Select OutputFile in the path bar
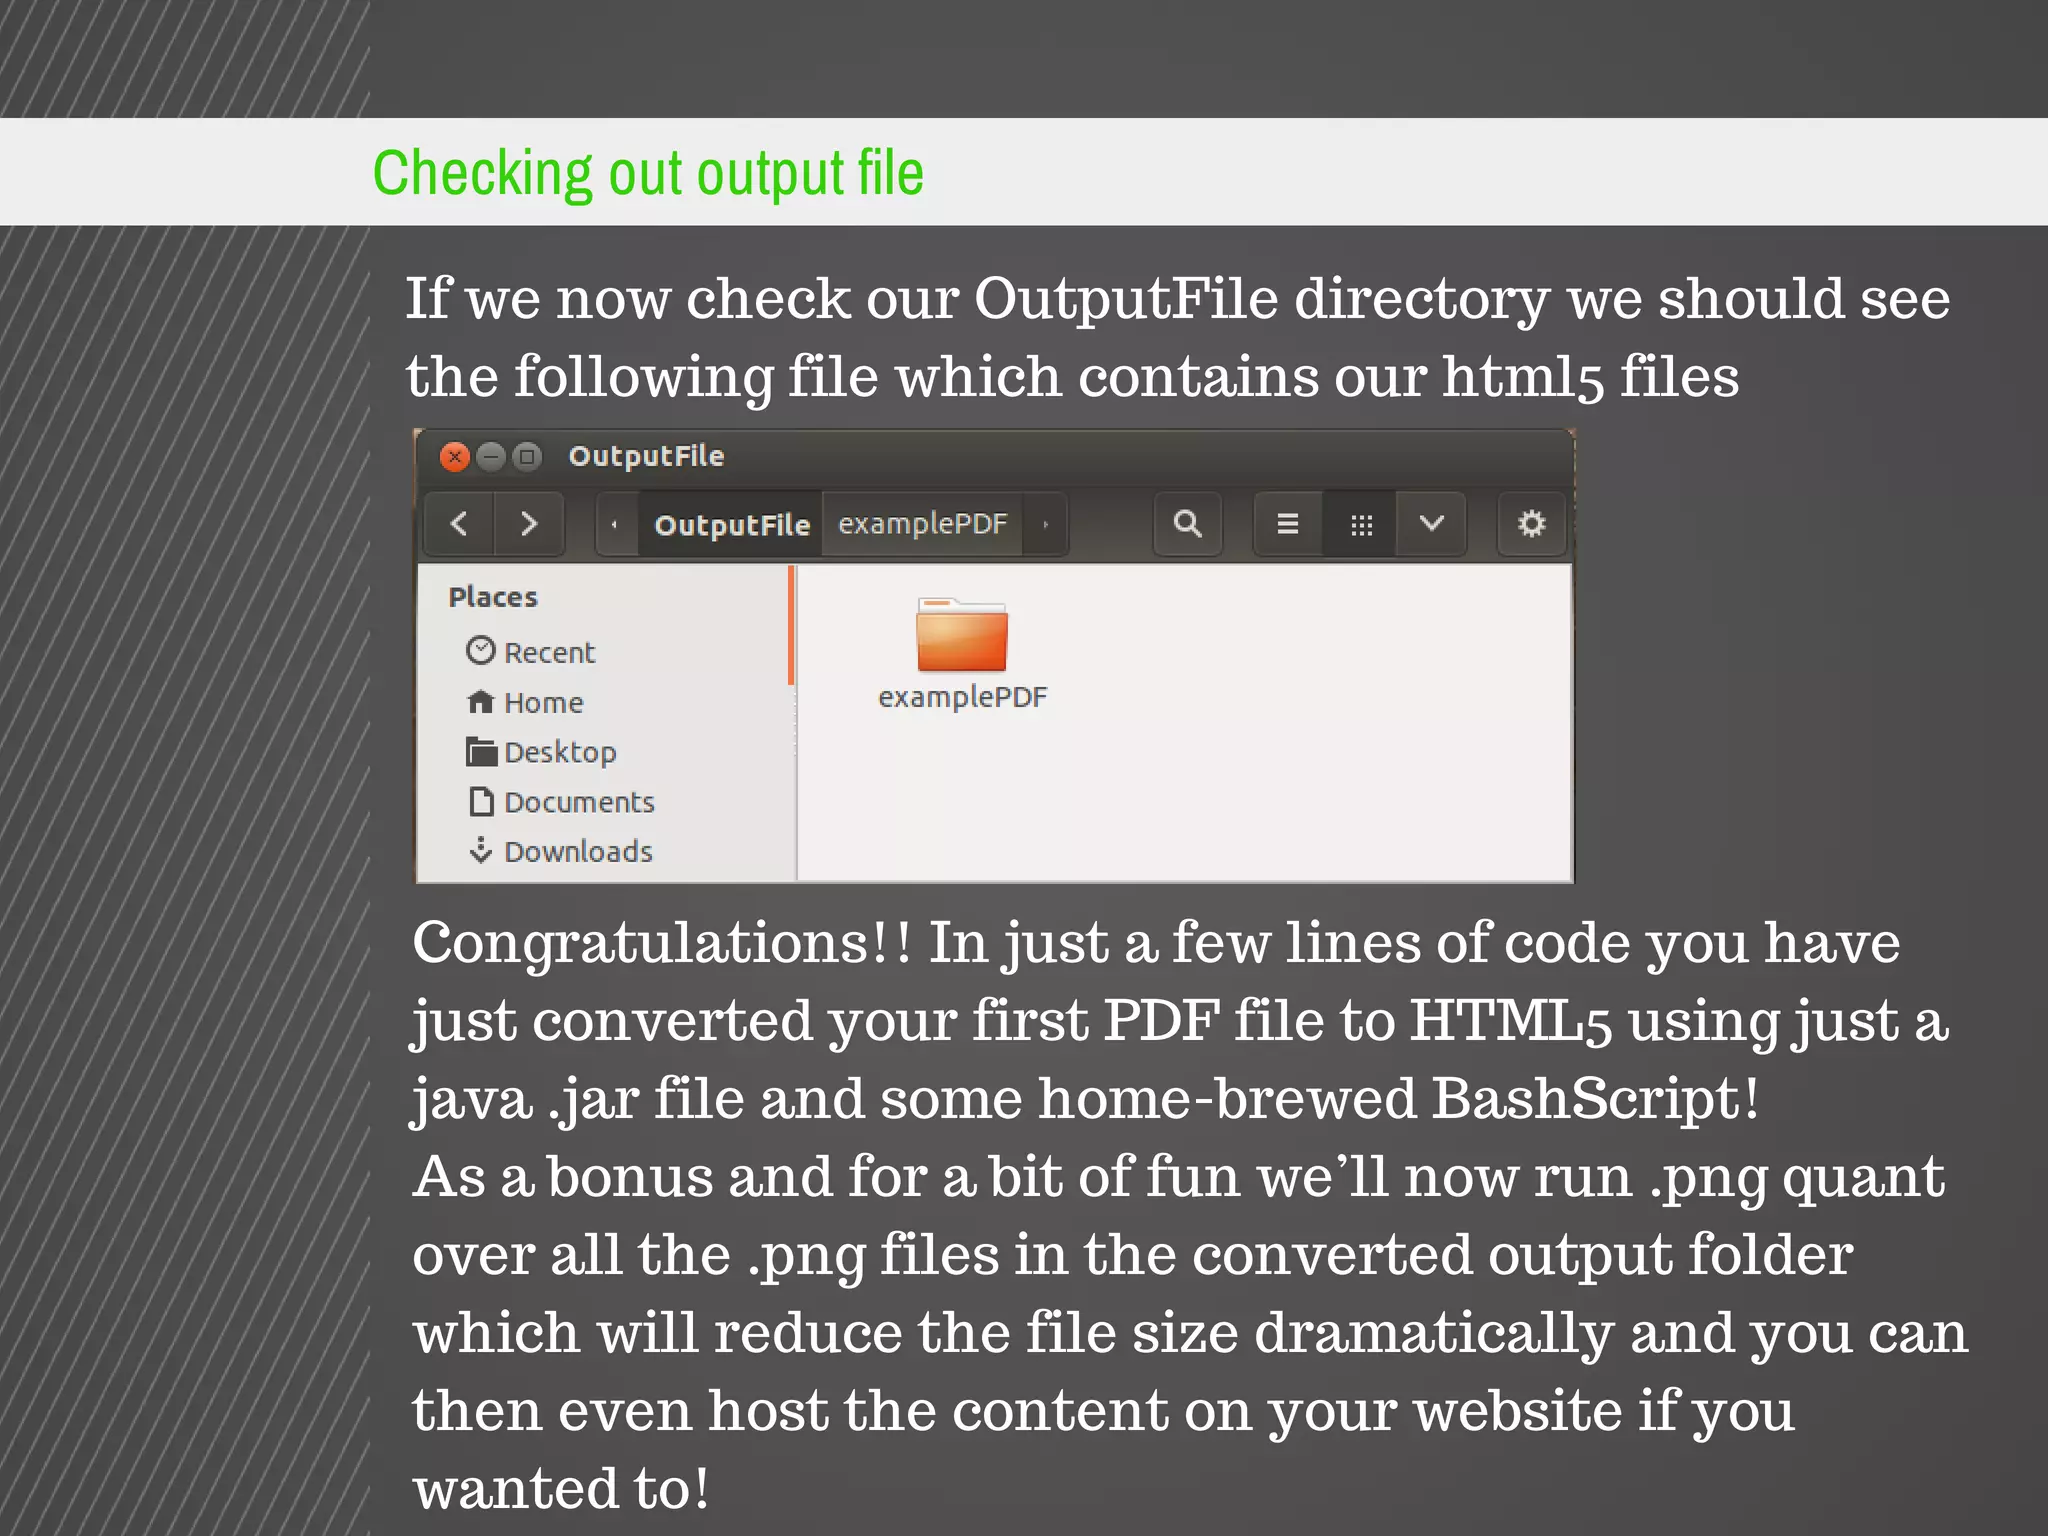2048x1536 pixels. pos(732,524)
